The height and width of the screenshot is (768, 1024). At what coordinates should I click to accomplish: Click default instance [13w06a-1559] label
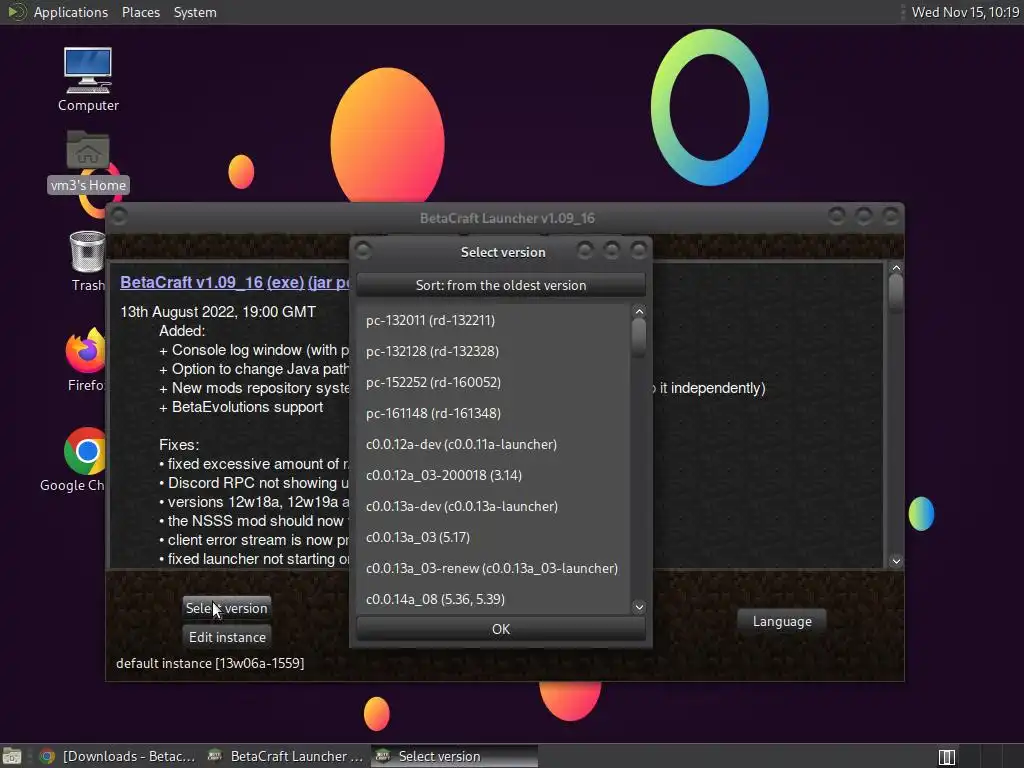point(210,664)
